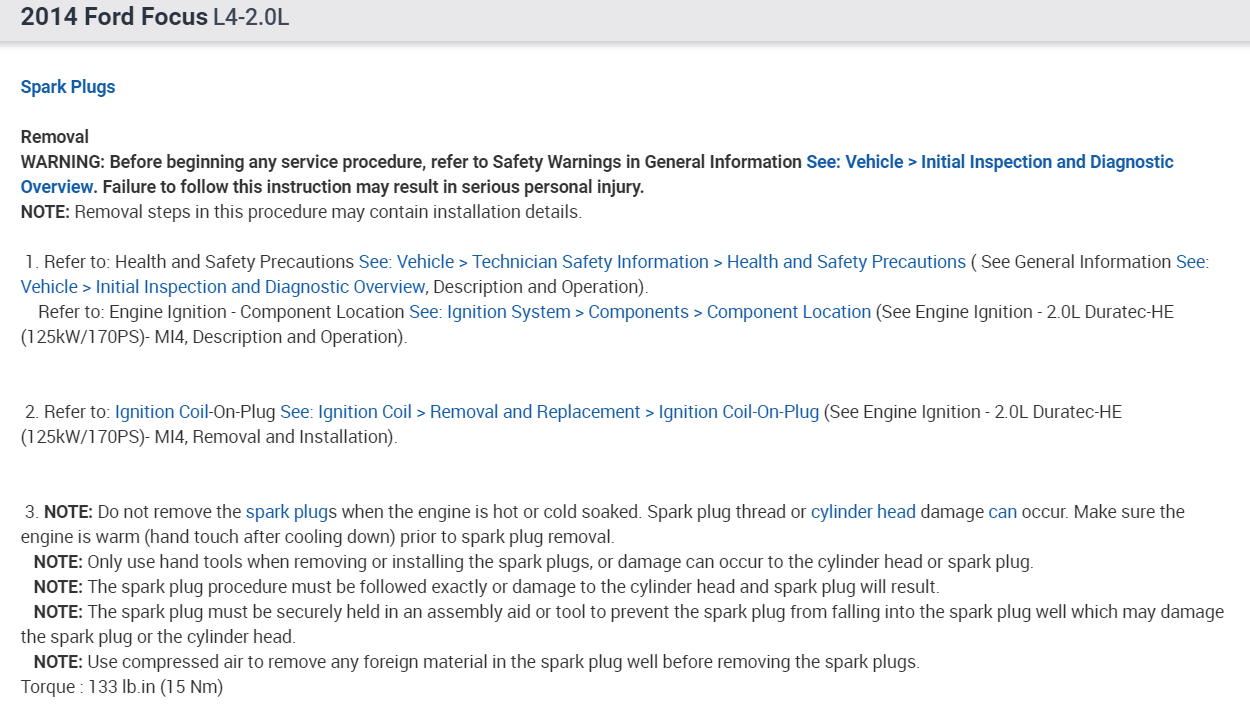Open Technician Safety Information Health and Safety Precautions link
Screen dimensions: 1250x709
pyautogui.click(x=662, y=262)
